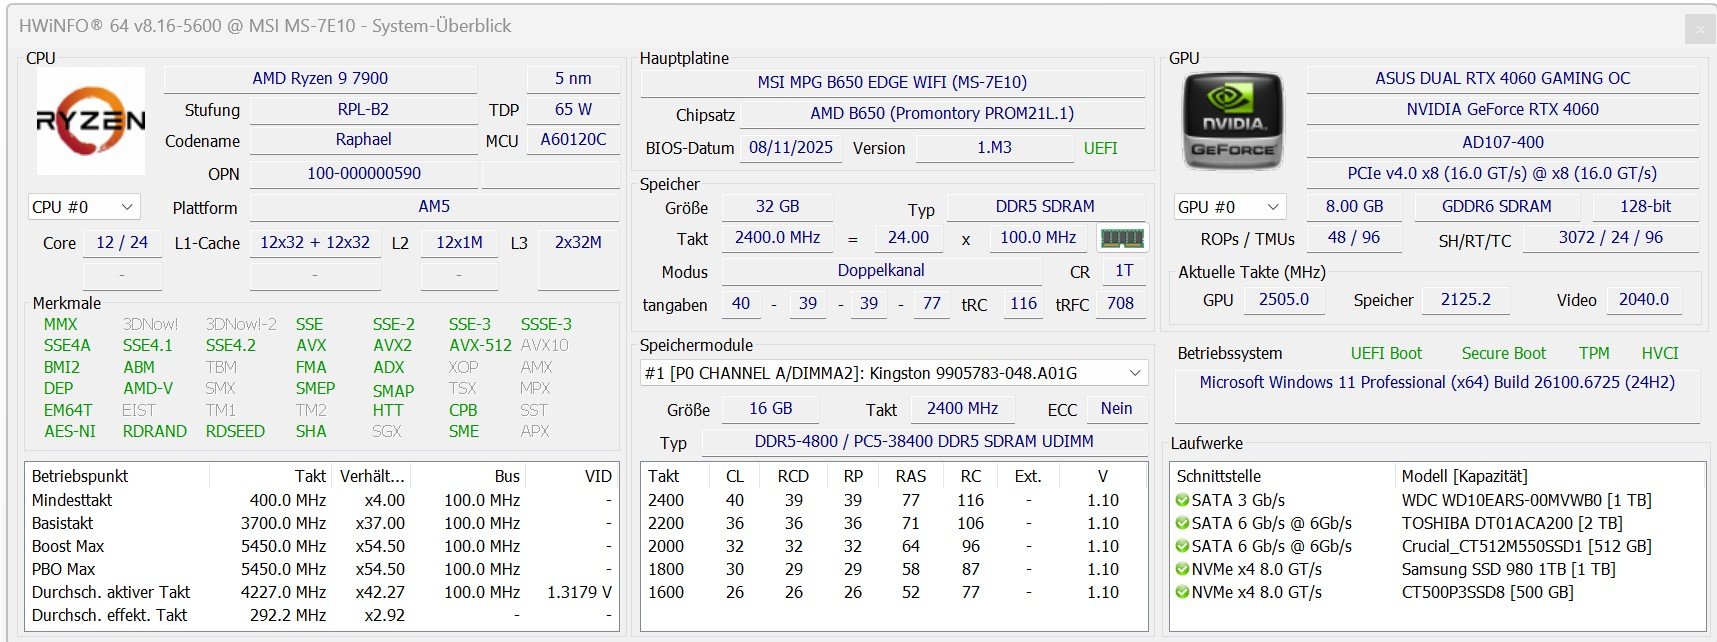Click the tRC value 116 field
1717x642 pixels.
tap(1023, 303)
